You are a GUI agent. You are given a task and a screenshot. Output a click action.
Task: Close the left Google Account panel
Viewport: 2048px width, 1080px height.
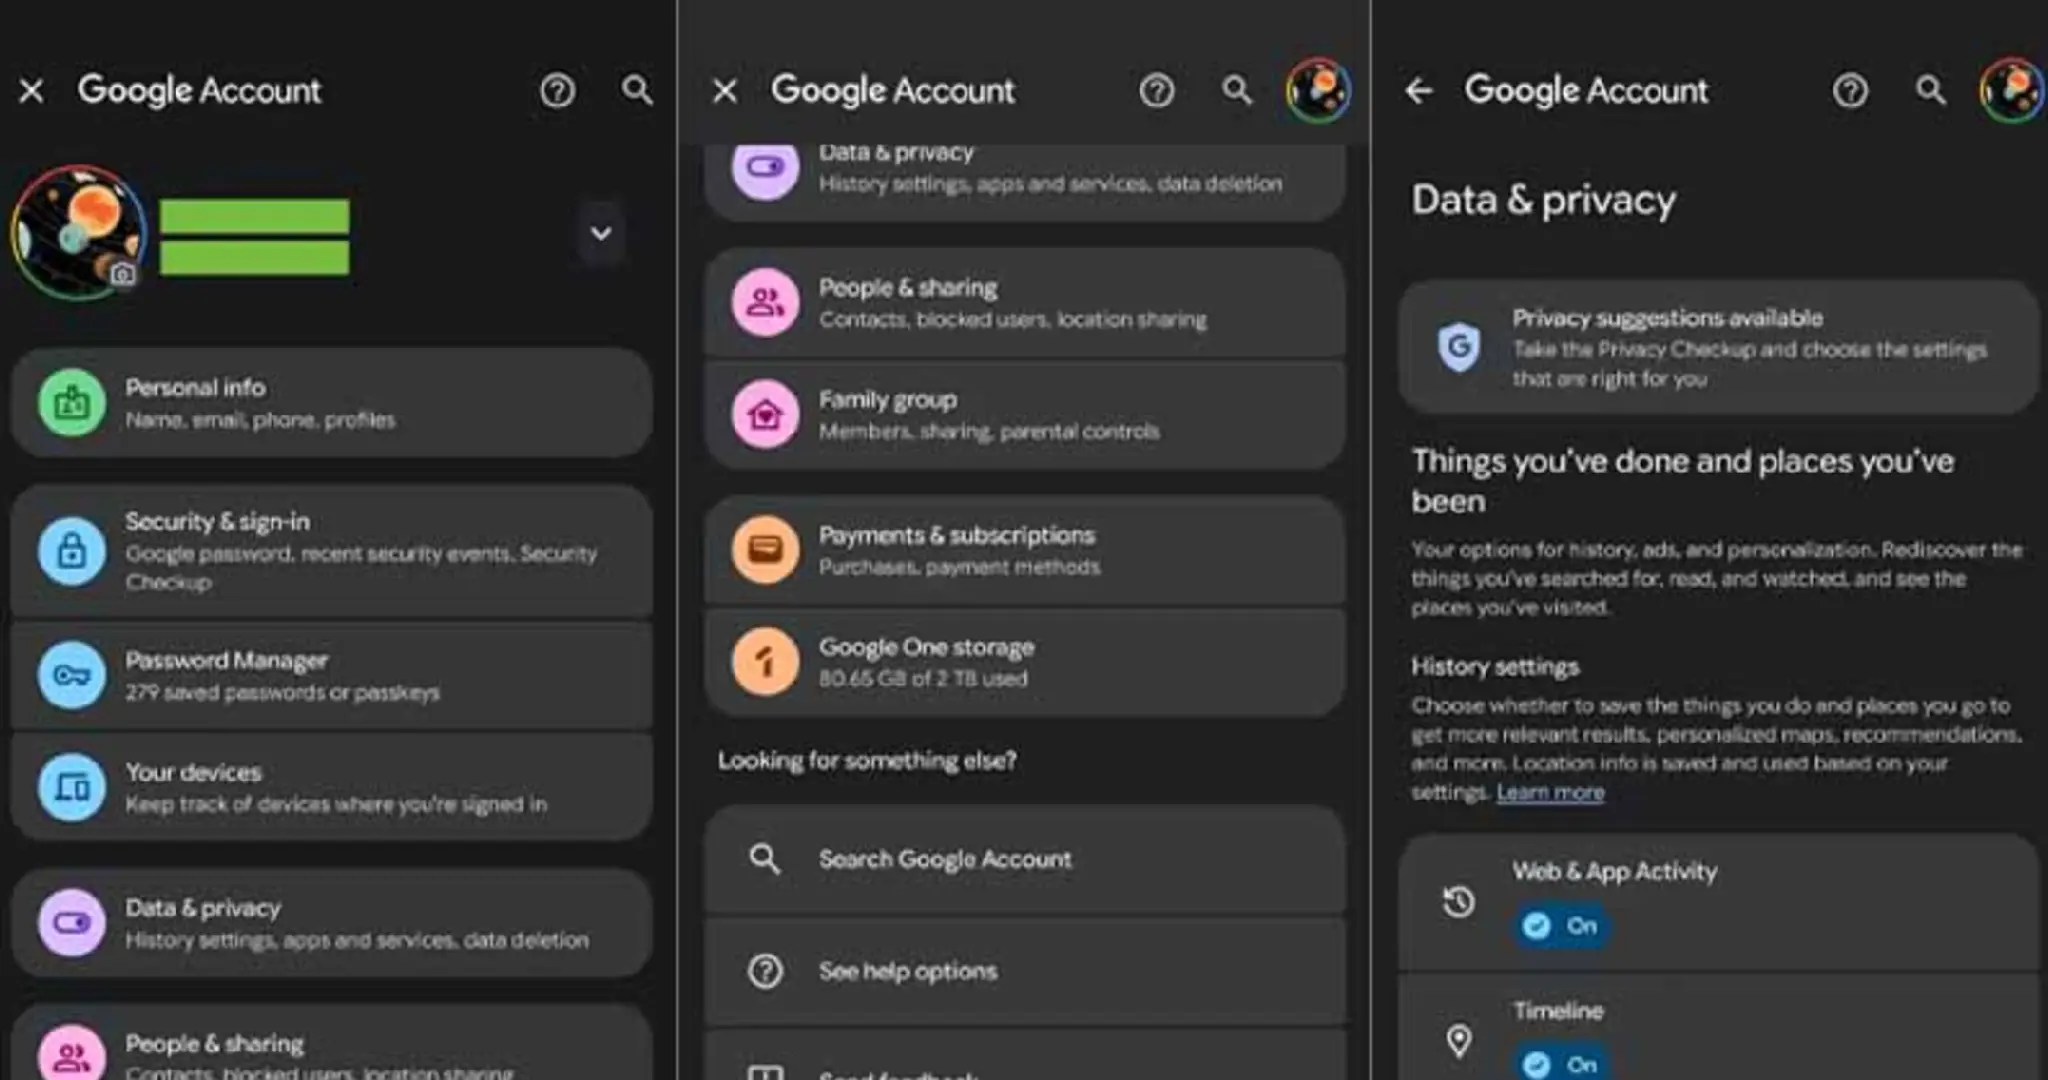click(x=32, y=91)
